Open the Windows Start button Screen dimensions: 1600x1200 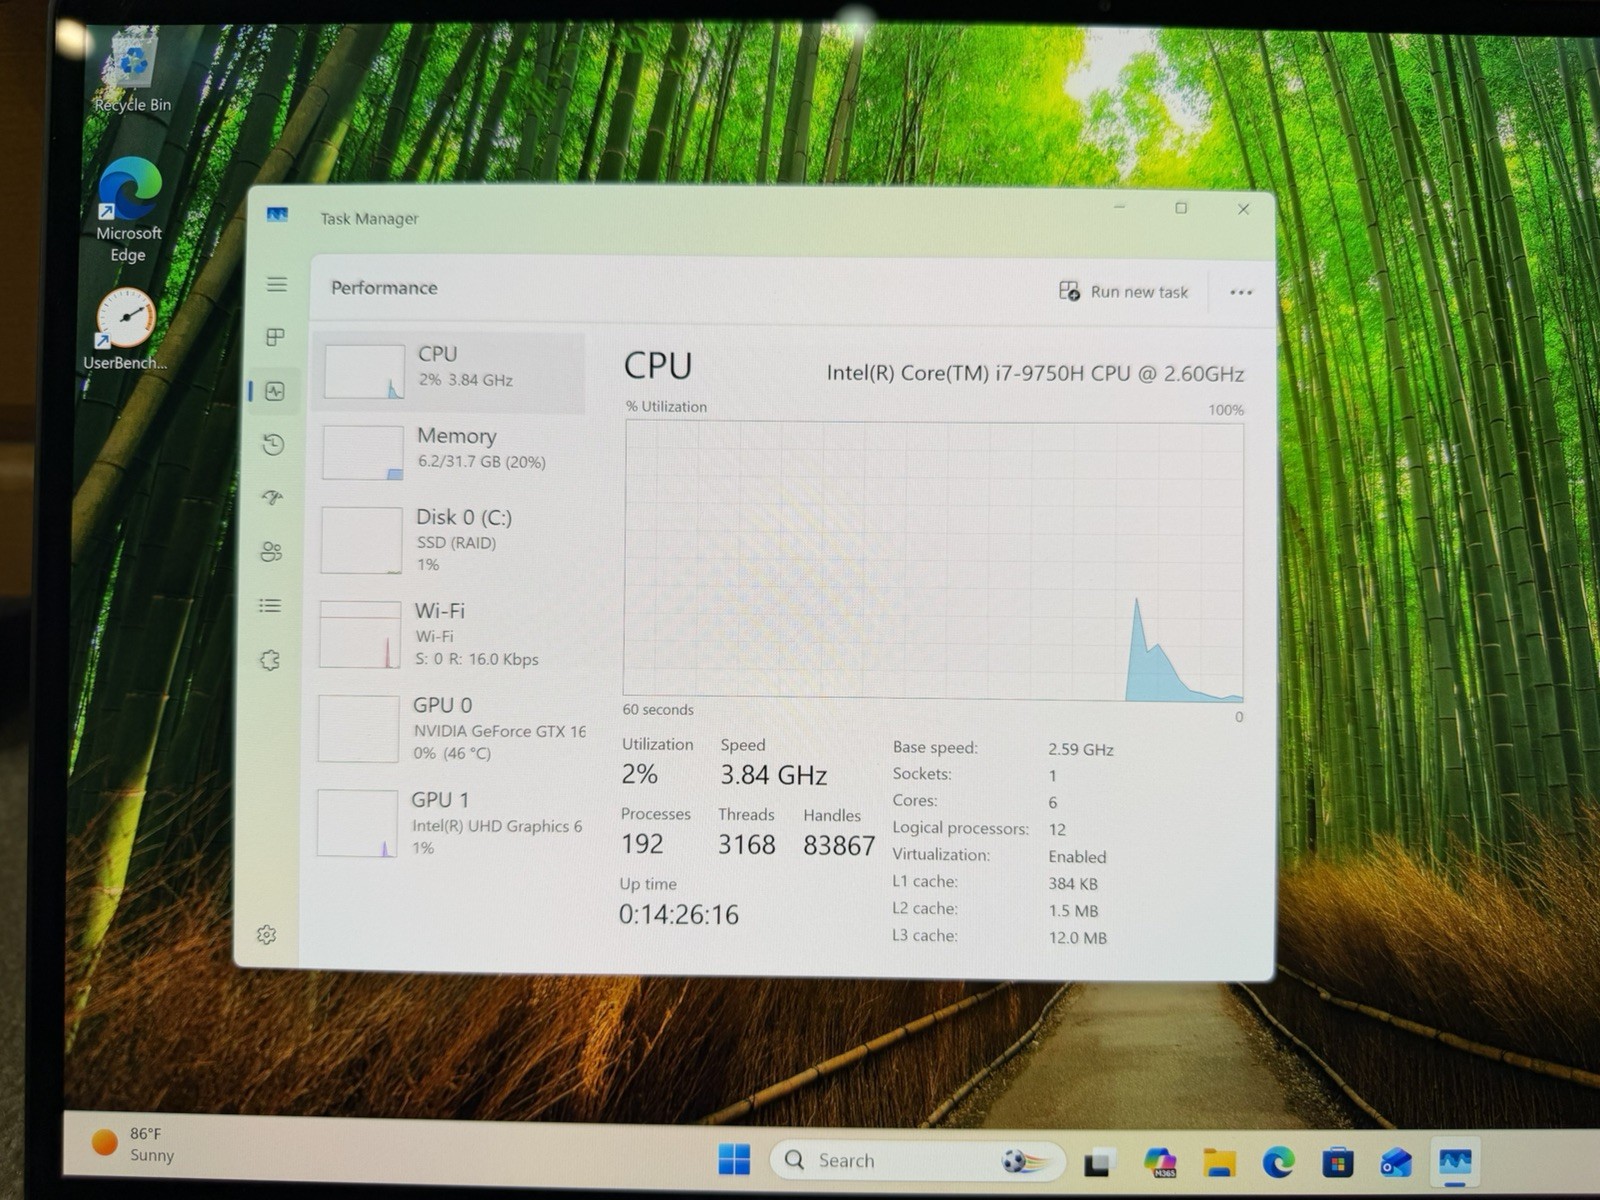[734, 1159]
